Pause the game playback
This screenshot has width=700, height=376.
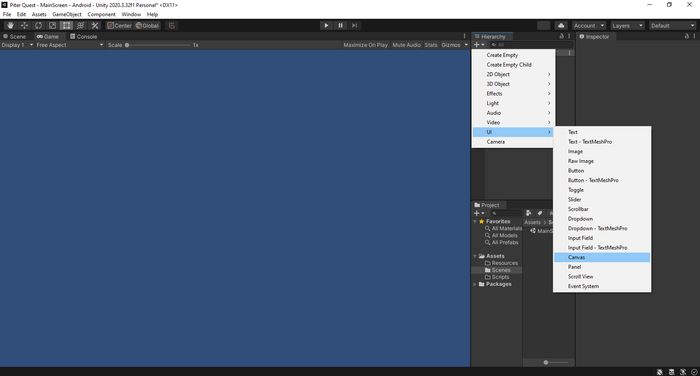click(x=340, y=25)
